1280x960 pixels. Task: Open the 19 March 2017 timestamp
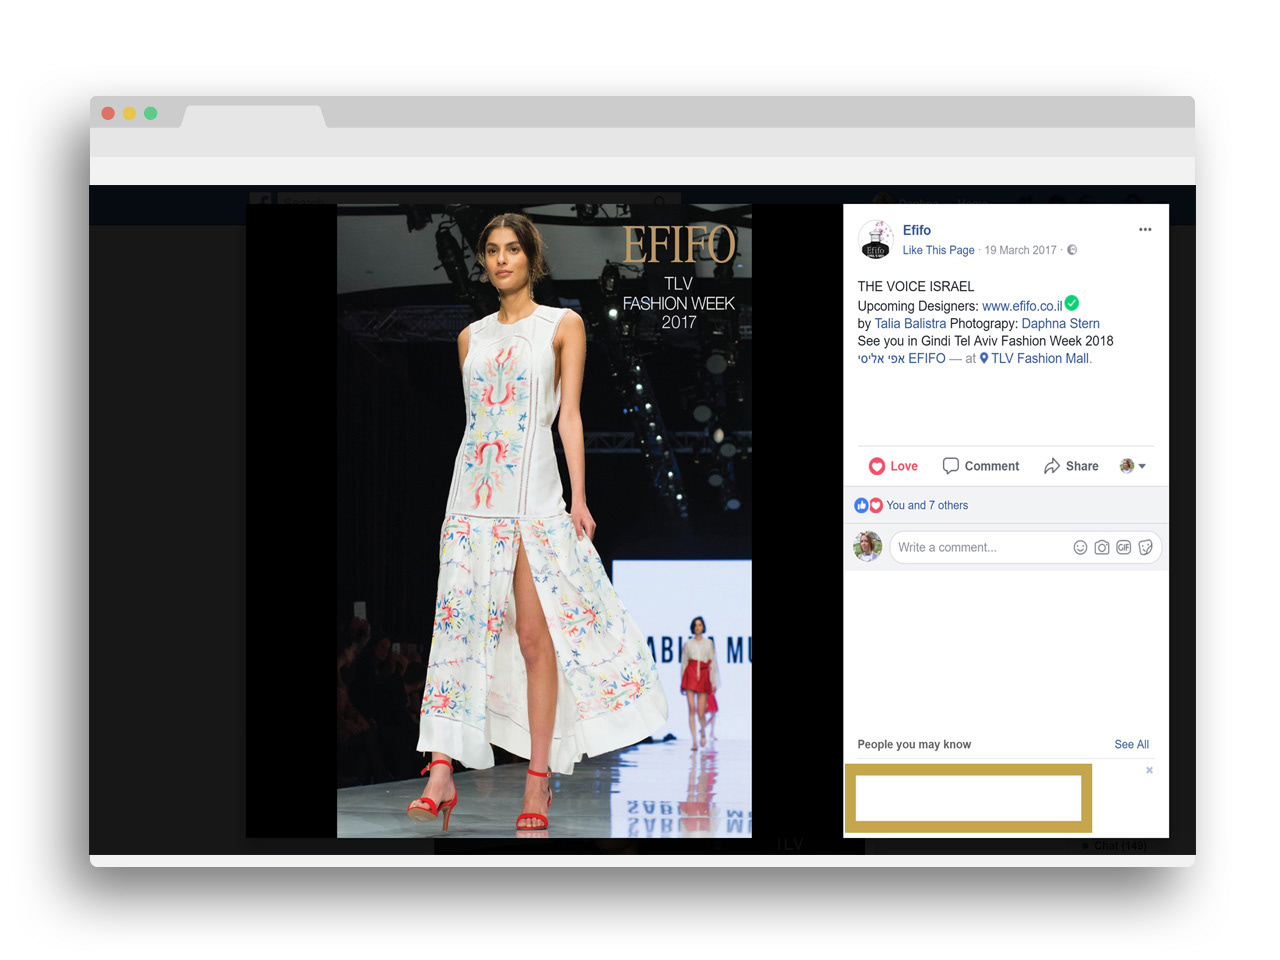pos(1020,250)
